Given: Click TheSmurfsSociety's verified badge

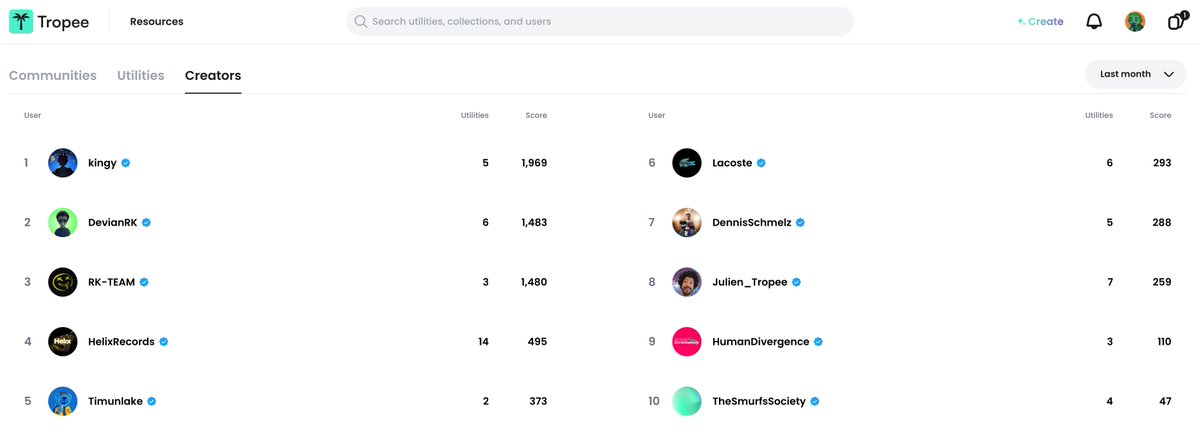Looking at the screenshot, I should pyautogui.click(x=814, y=401).
